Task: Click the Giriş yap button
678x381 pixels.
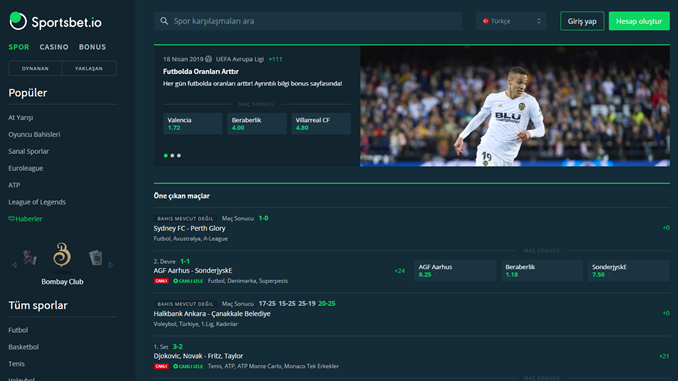Action: 582,21
